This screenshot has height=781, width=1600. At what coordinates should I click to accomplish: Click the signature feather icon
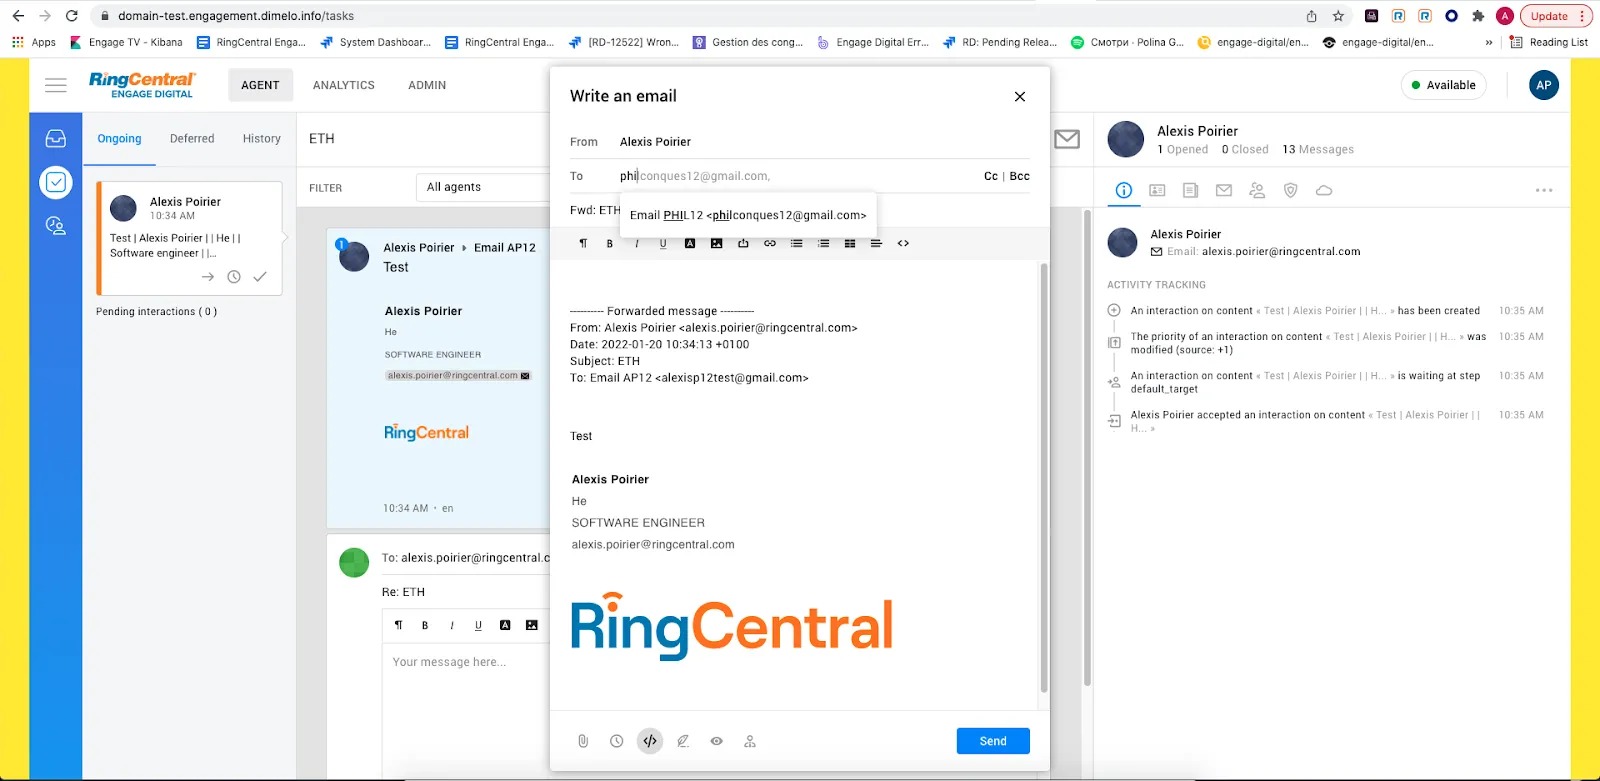pyautogui.click(x=683, y=741)
